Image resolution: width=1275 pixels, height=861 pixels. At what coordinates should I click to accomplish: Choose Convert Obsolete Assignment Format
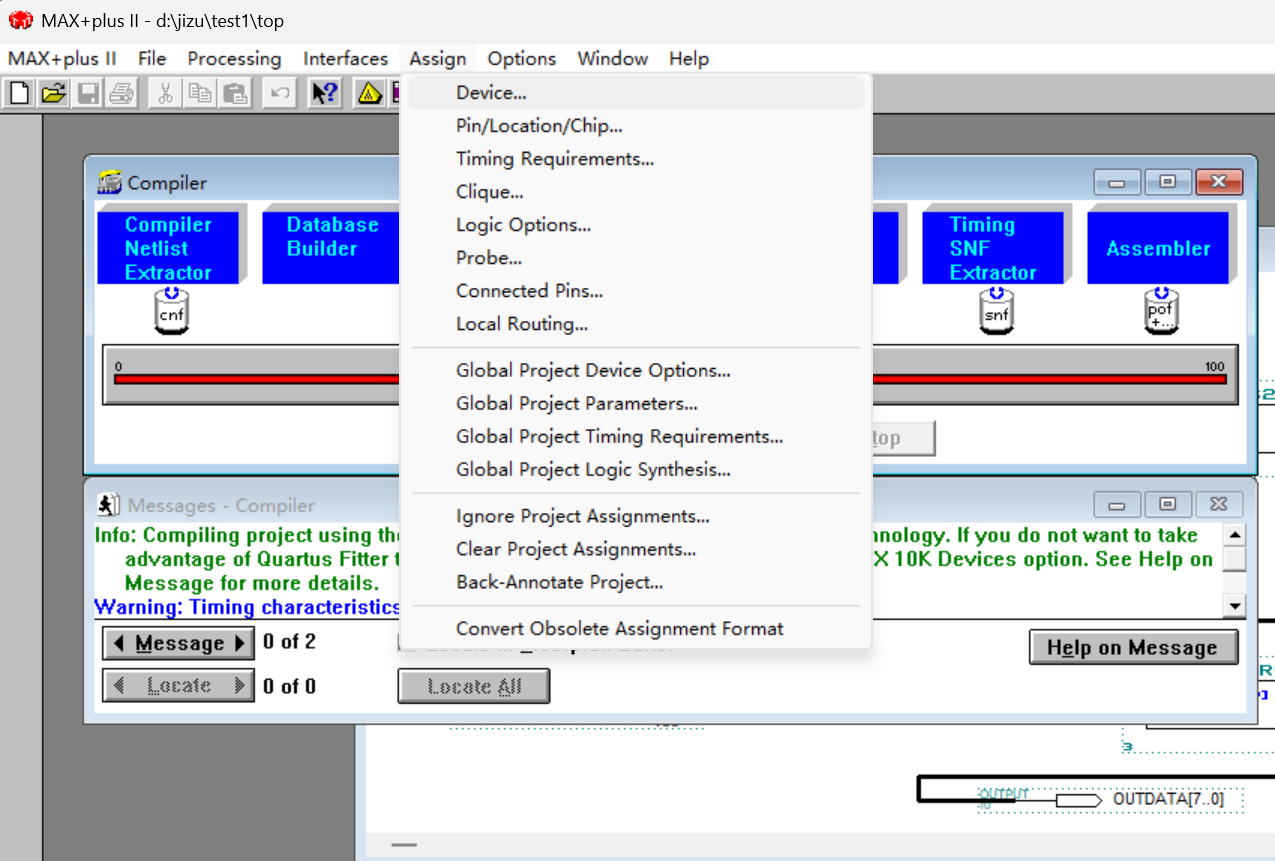(636, 629)
